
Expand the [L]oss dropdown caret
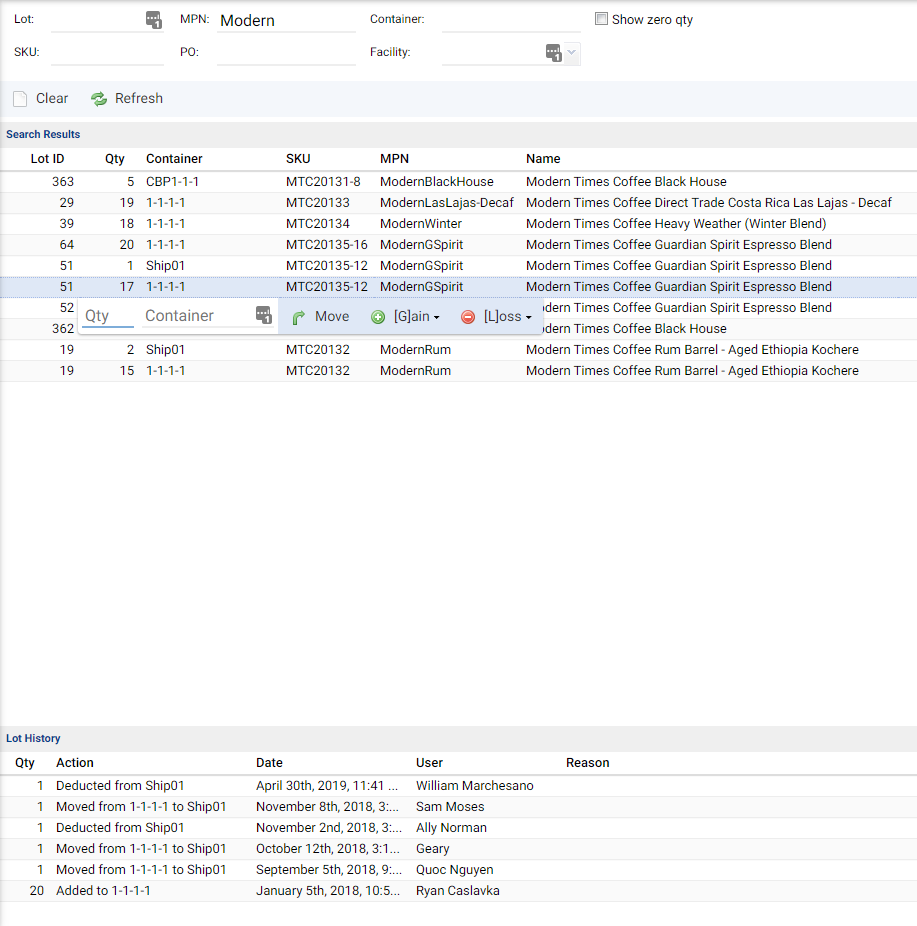(x=528, y=318)
